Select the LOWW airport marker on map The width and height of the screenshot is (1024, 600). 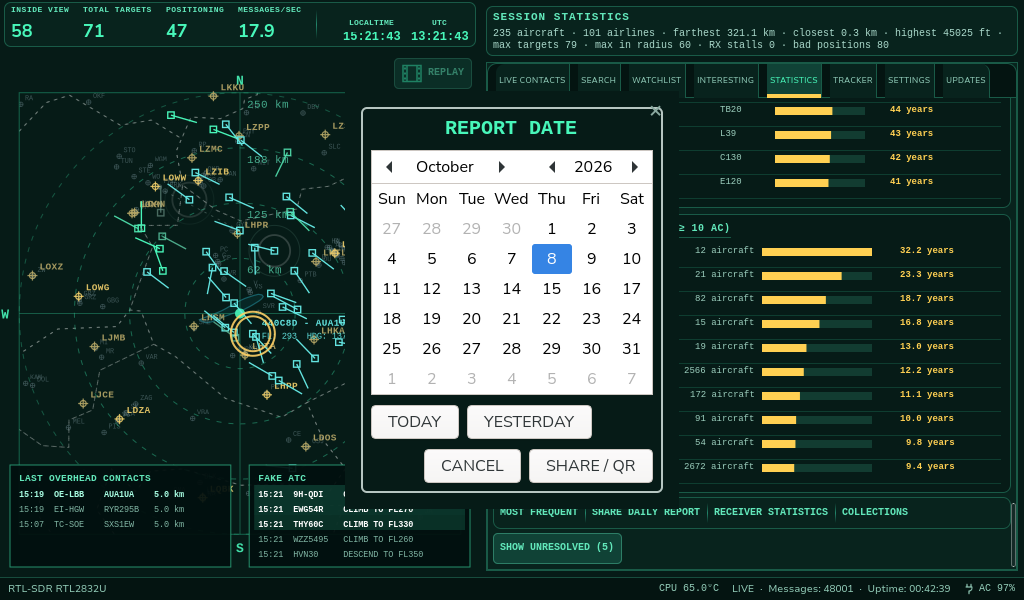155,187
